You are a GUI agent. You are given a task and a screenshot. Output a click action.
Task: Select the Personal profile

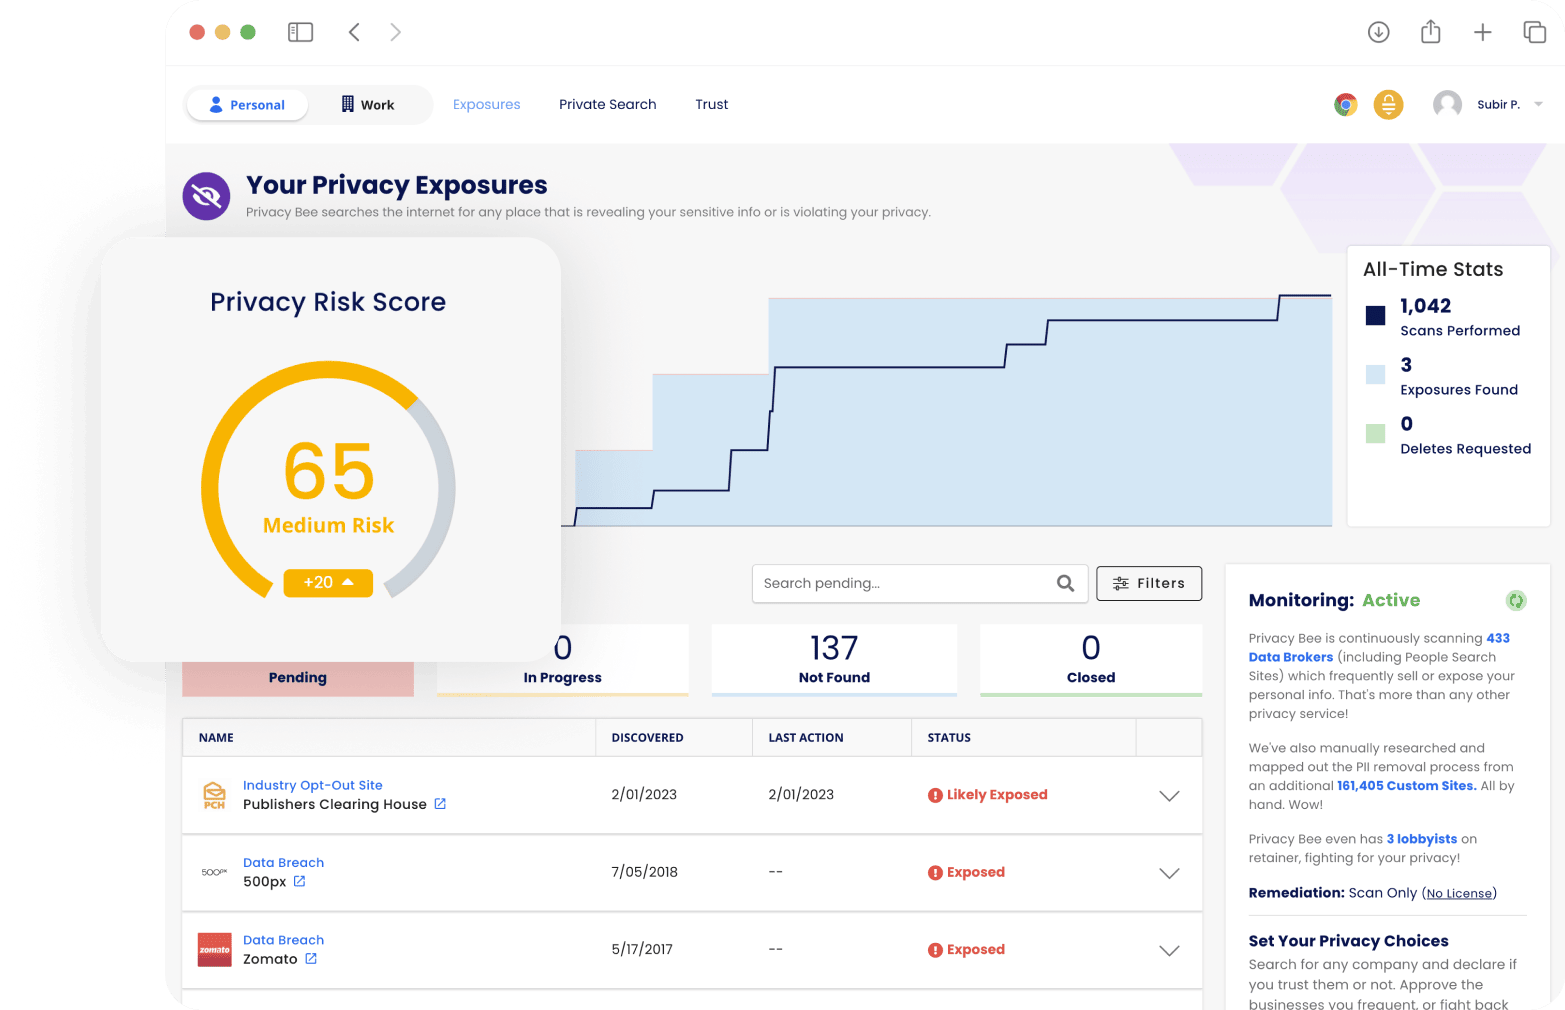coord(246,104)
